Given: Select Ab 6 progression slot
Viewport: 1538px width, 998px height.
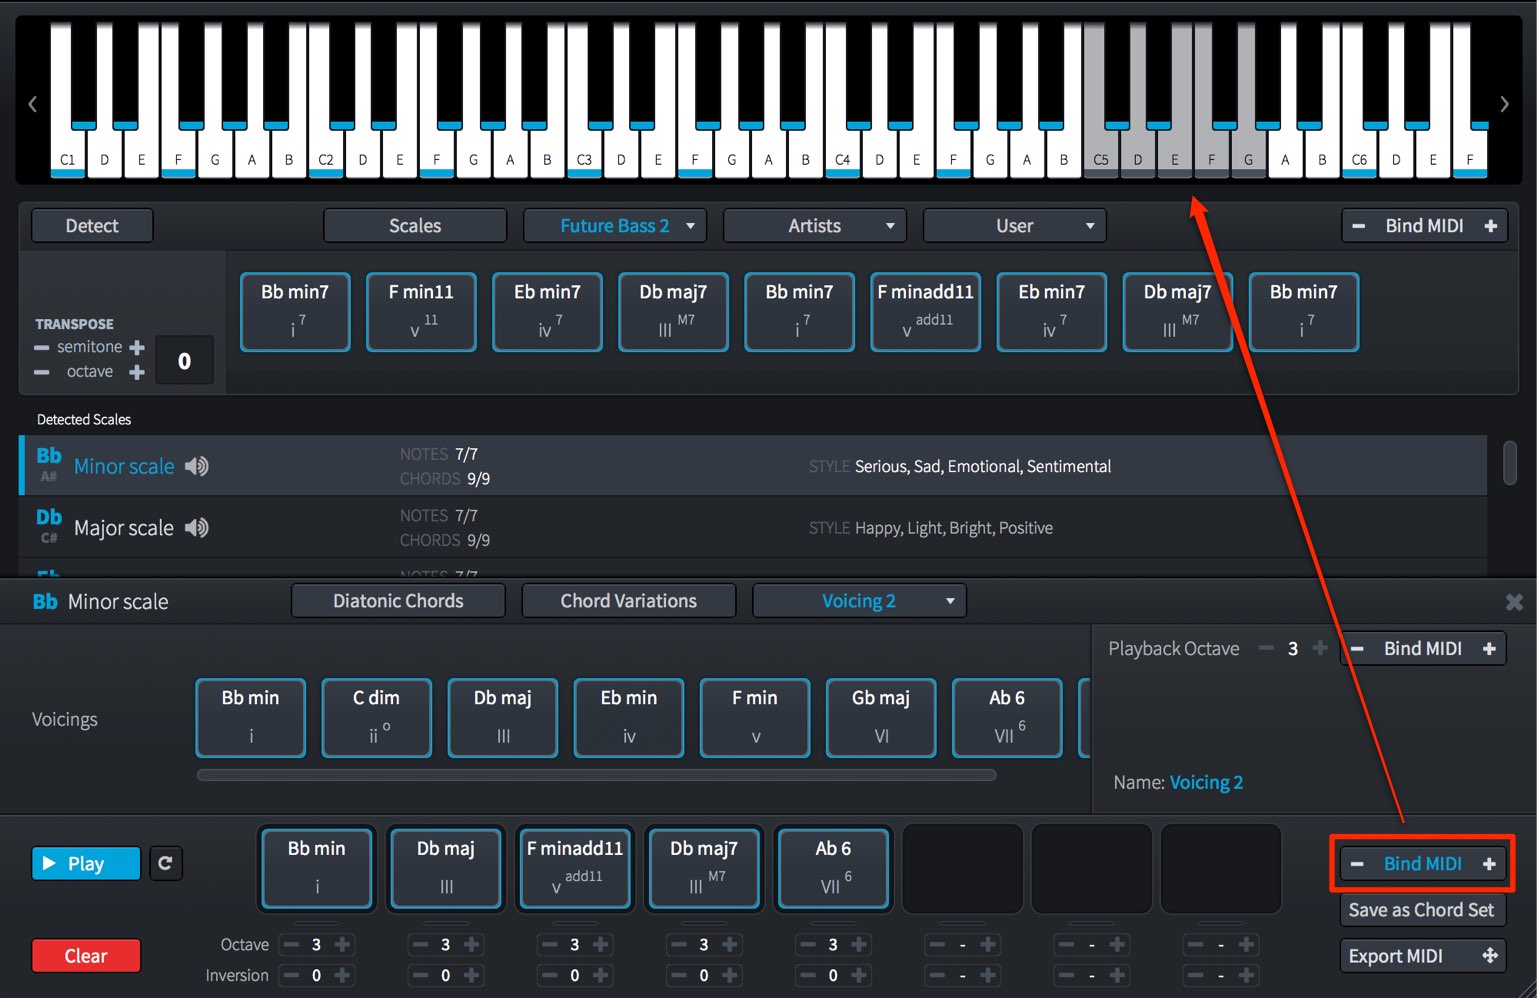Looking at the screenshot, I should point(833,868).
